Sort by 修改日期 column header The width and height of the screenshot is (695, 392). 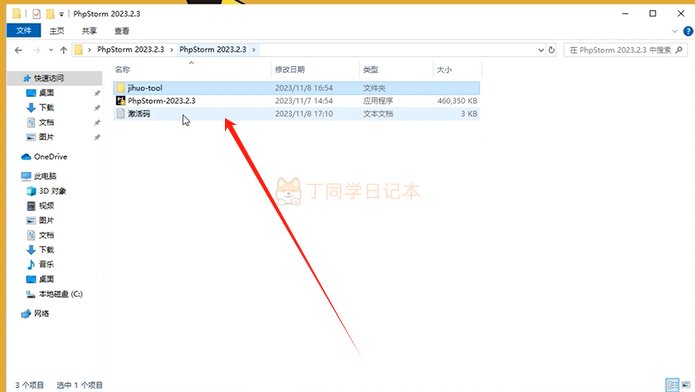point(290,70)
